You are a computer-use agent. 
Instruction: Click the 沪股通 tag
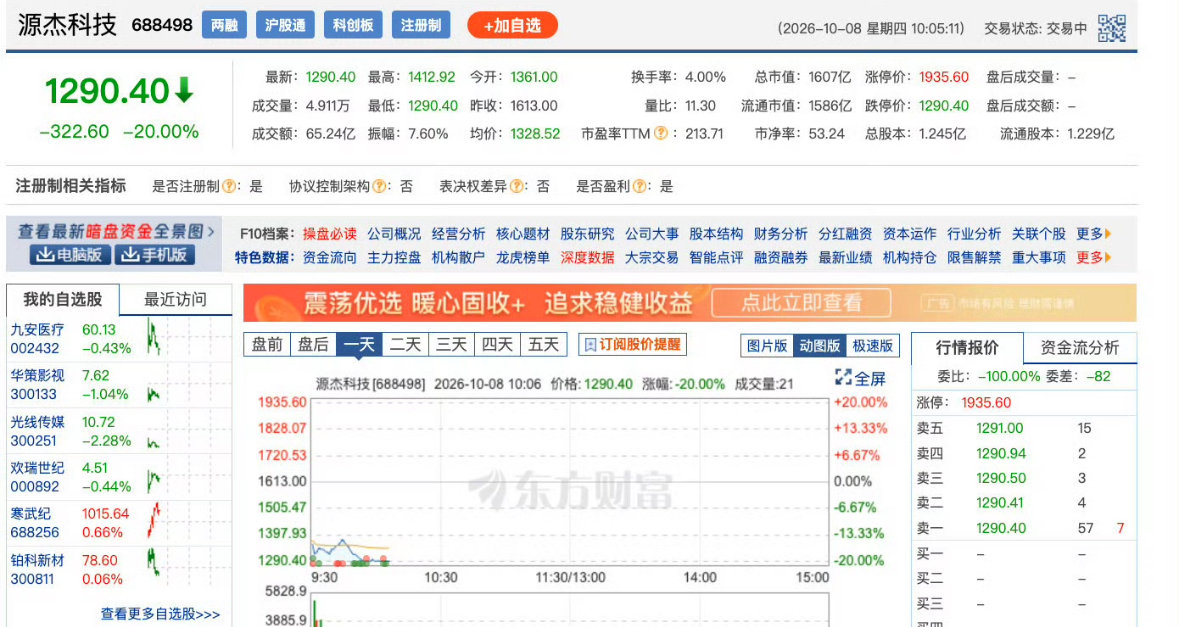click(285, 26)
